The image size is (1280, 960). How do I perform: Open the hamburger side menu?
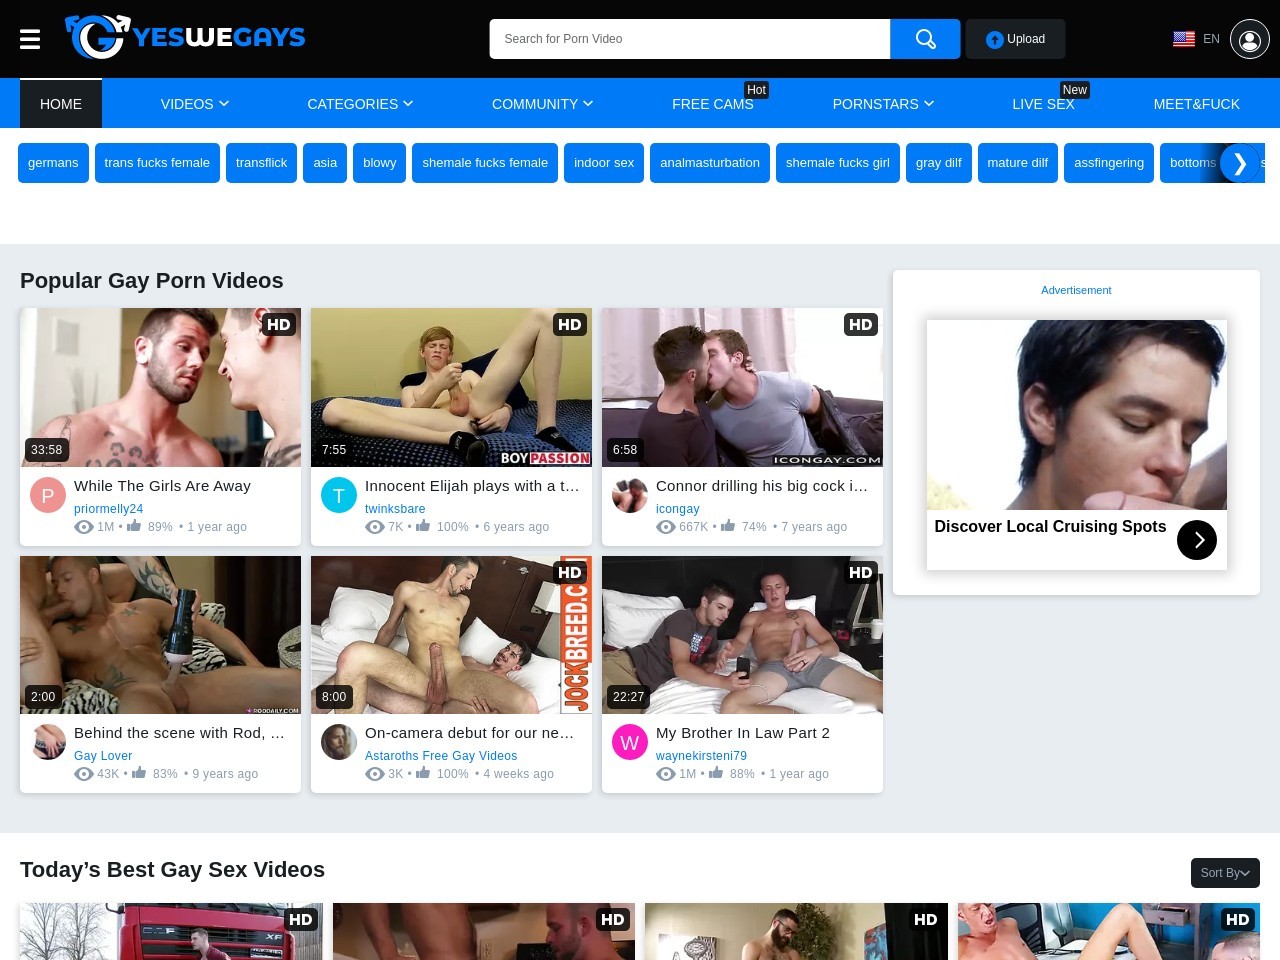click(30, 39)
